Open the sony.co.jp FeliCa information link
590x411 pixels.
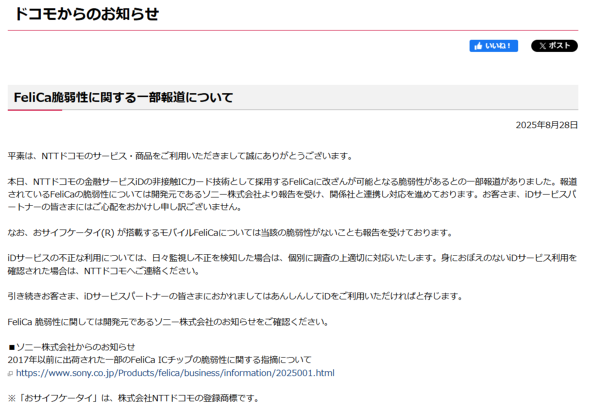pos(175,373)
